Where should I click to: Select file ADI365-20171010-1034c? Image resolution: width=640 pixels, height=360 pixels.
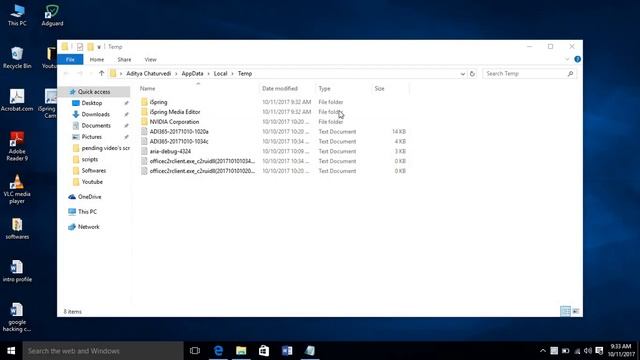tap(179, 141)
